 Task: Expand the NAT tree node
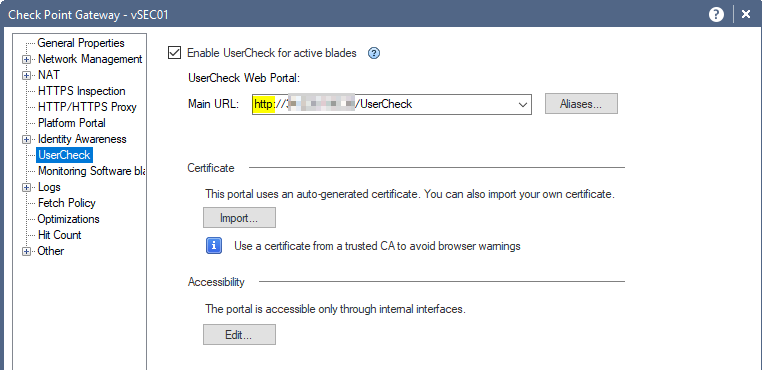pyautogui.click(x=26, y=76)
